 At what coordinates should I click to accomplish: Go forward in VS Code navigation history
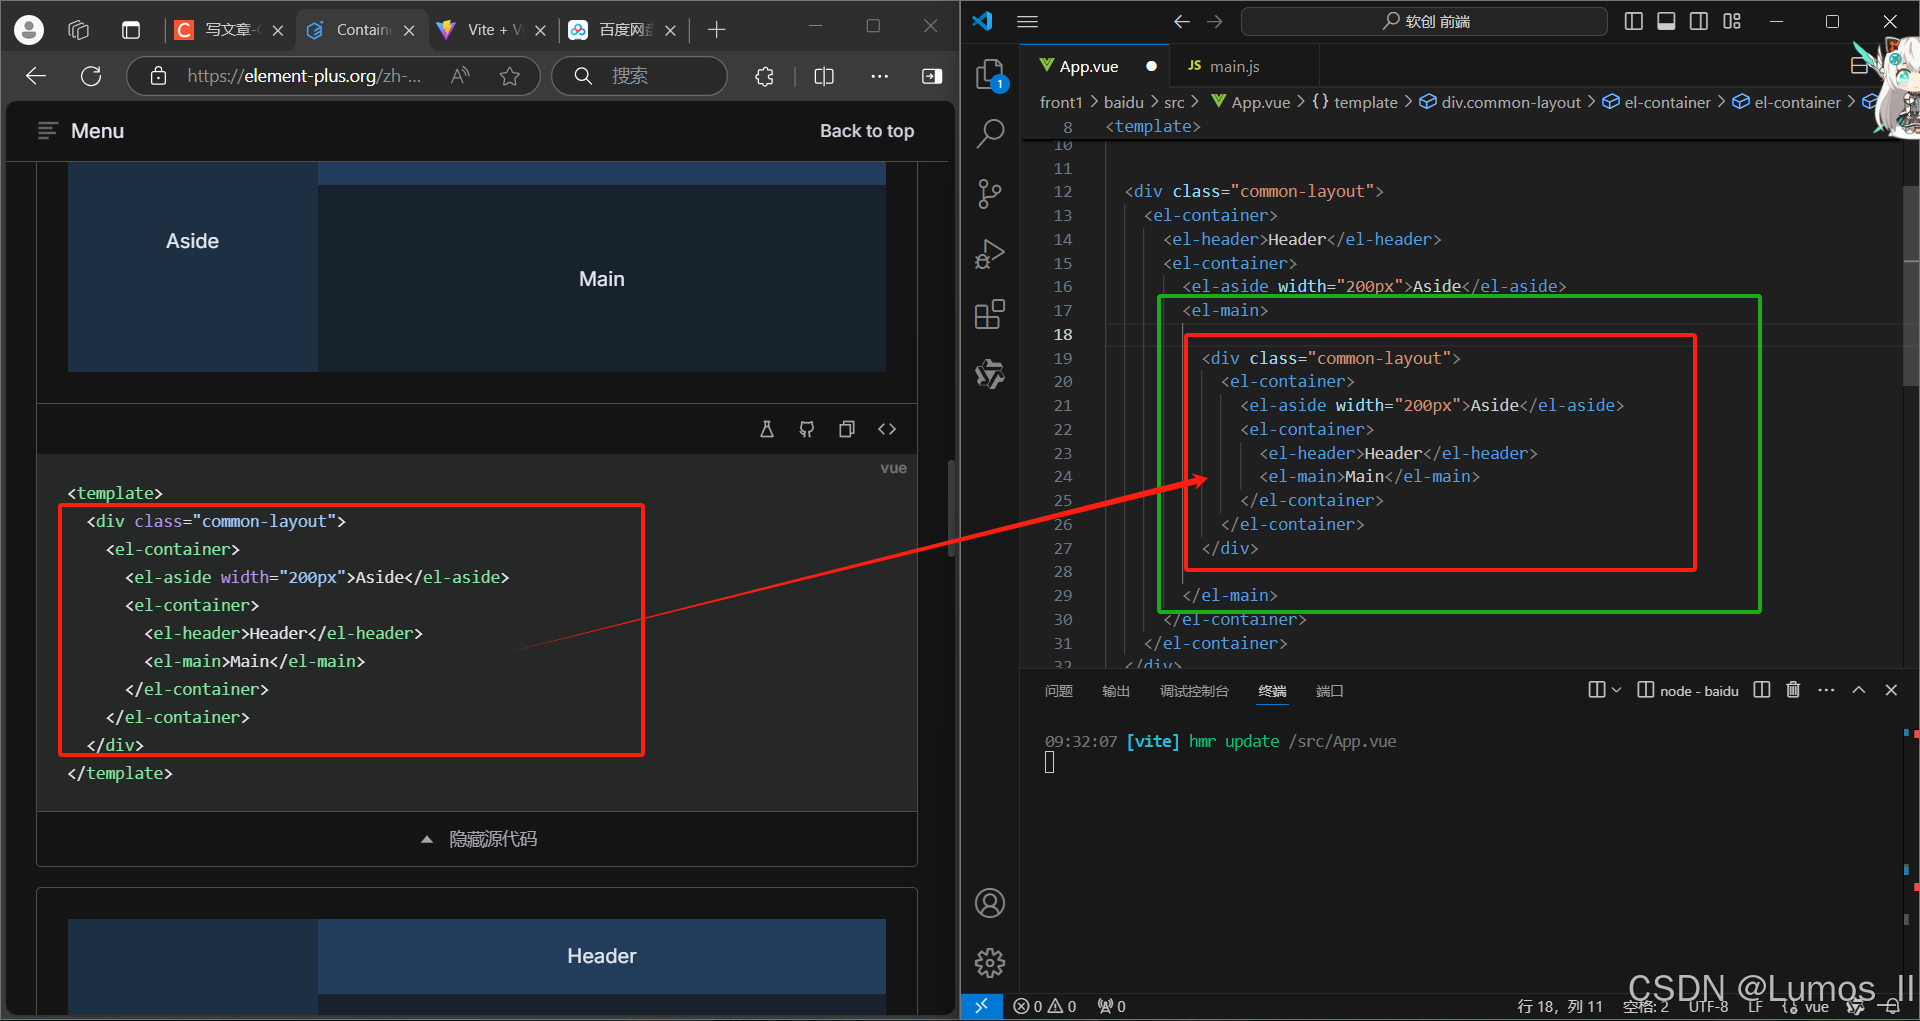click(x=1215, y=21)
